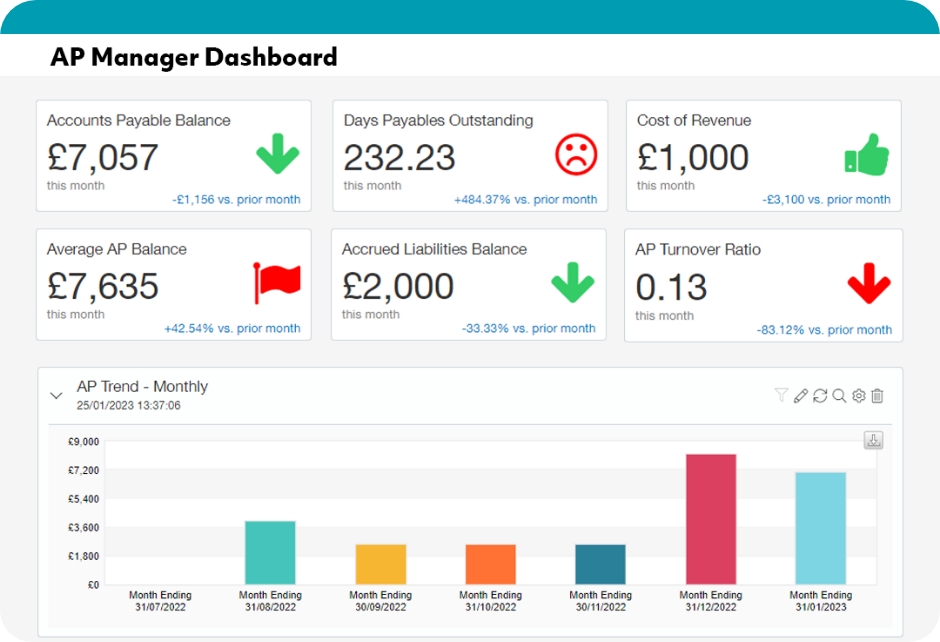Click the -£1,156 vs. prior month link

[x=236, y=199]
